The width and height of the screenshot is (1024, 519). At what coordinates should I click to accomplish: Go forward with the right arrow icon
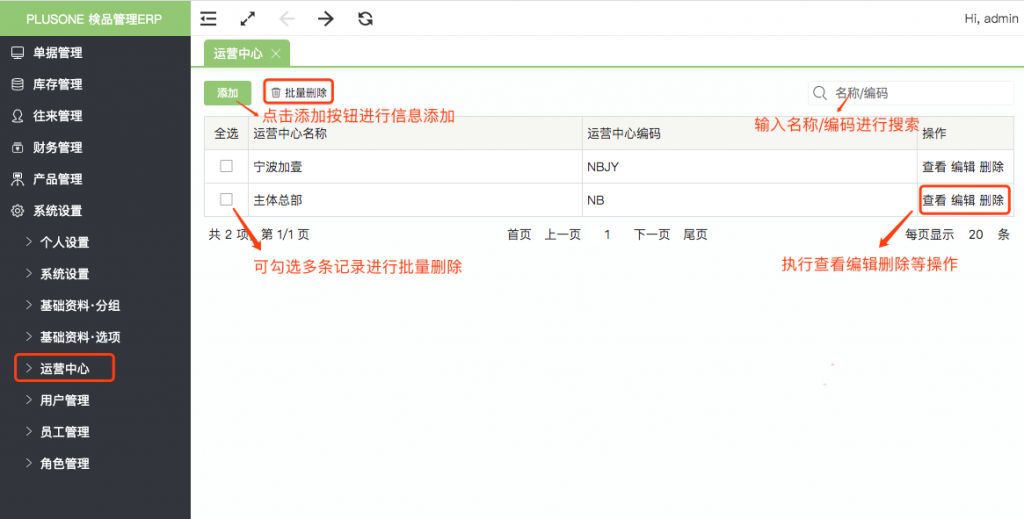[326, 18]
